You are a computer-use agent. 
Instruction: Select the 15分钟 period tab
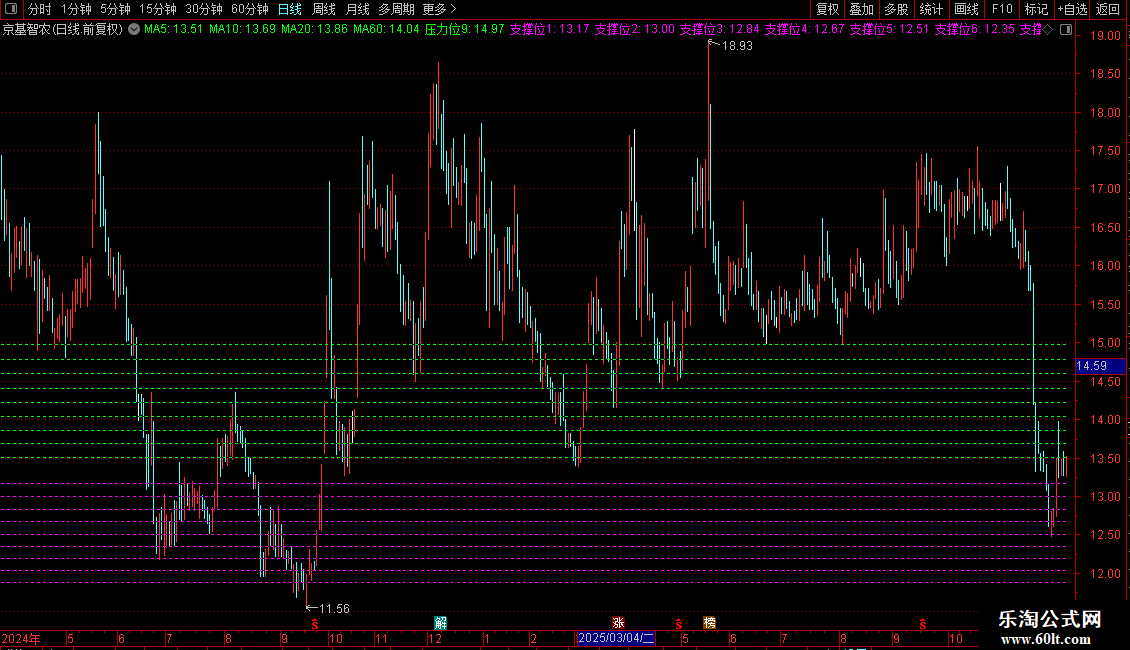tap(157, 9)
